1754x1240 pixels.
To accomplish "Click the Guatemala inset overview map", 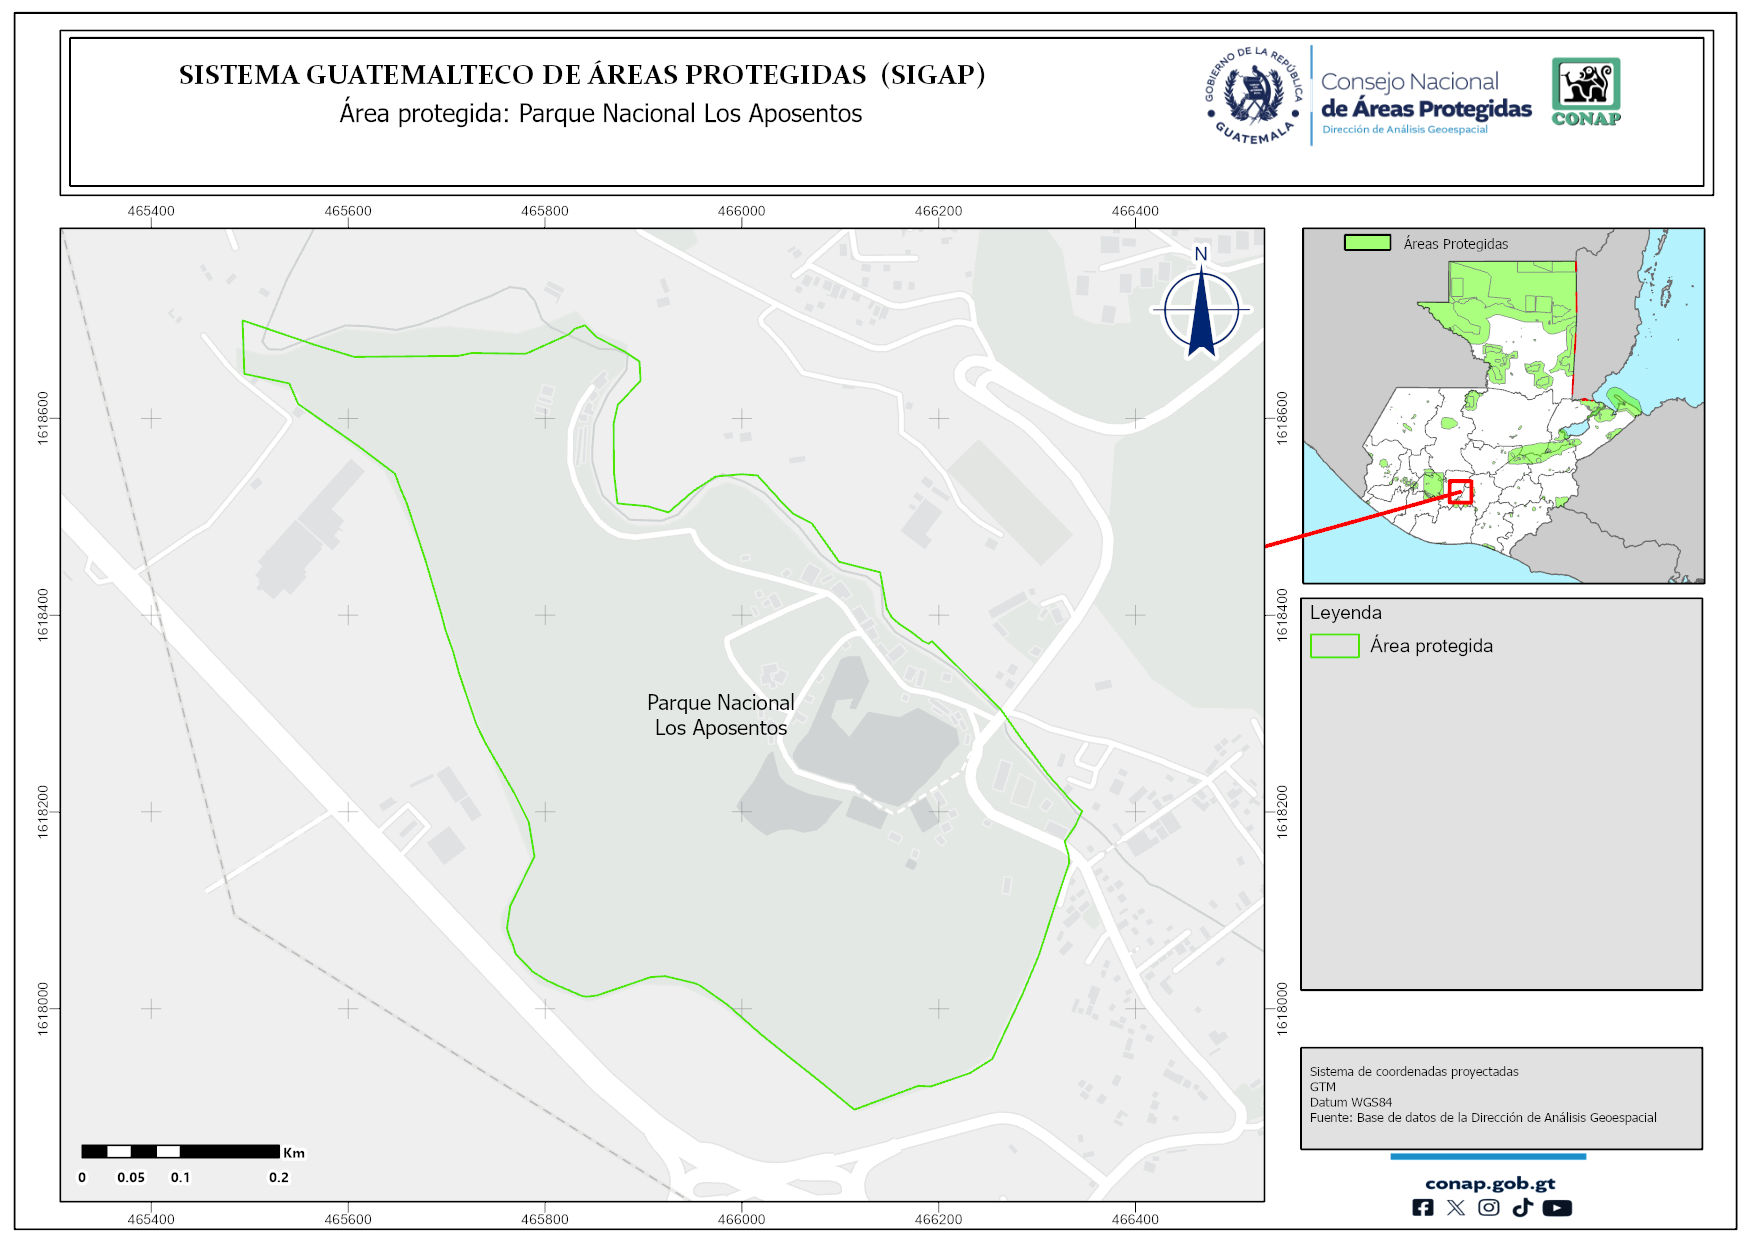I will click(1502, 405).
